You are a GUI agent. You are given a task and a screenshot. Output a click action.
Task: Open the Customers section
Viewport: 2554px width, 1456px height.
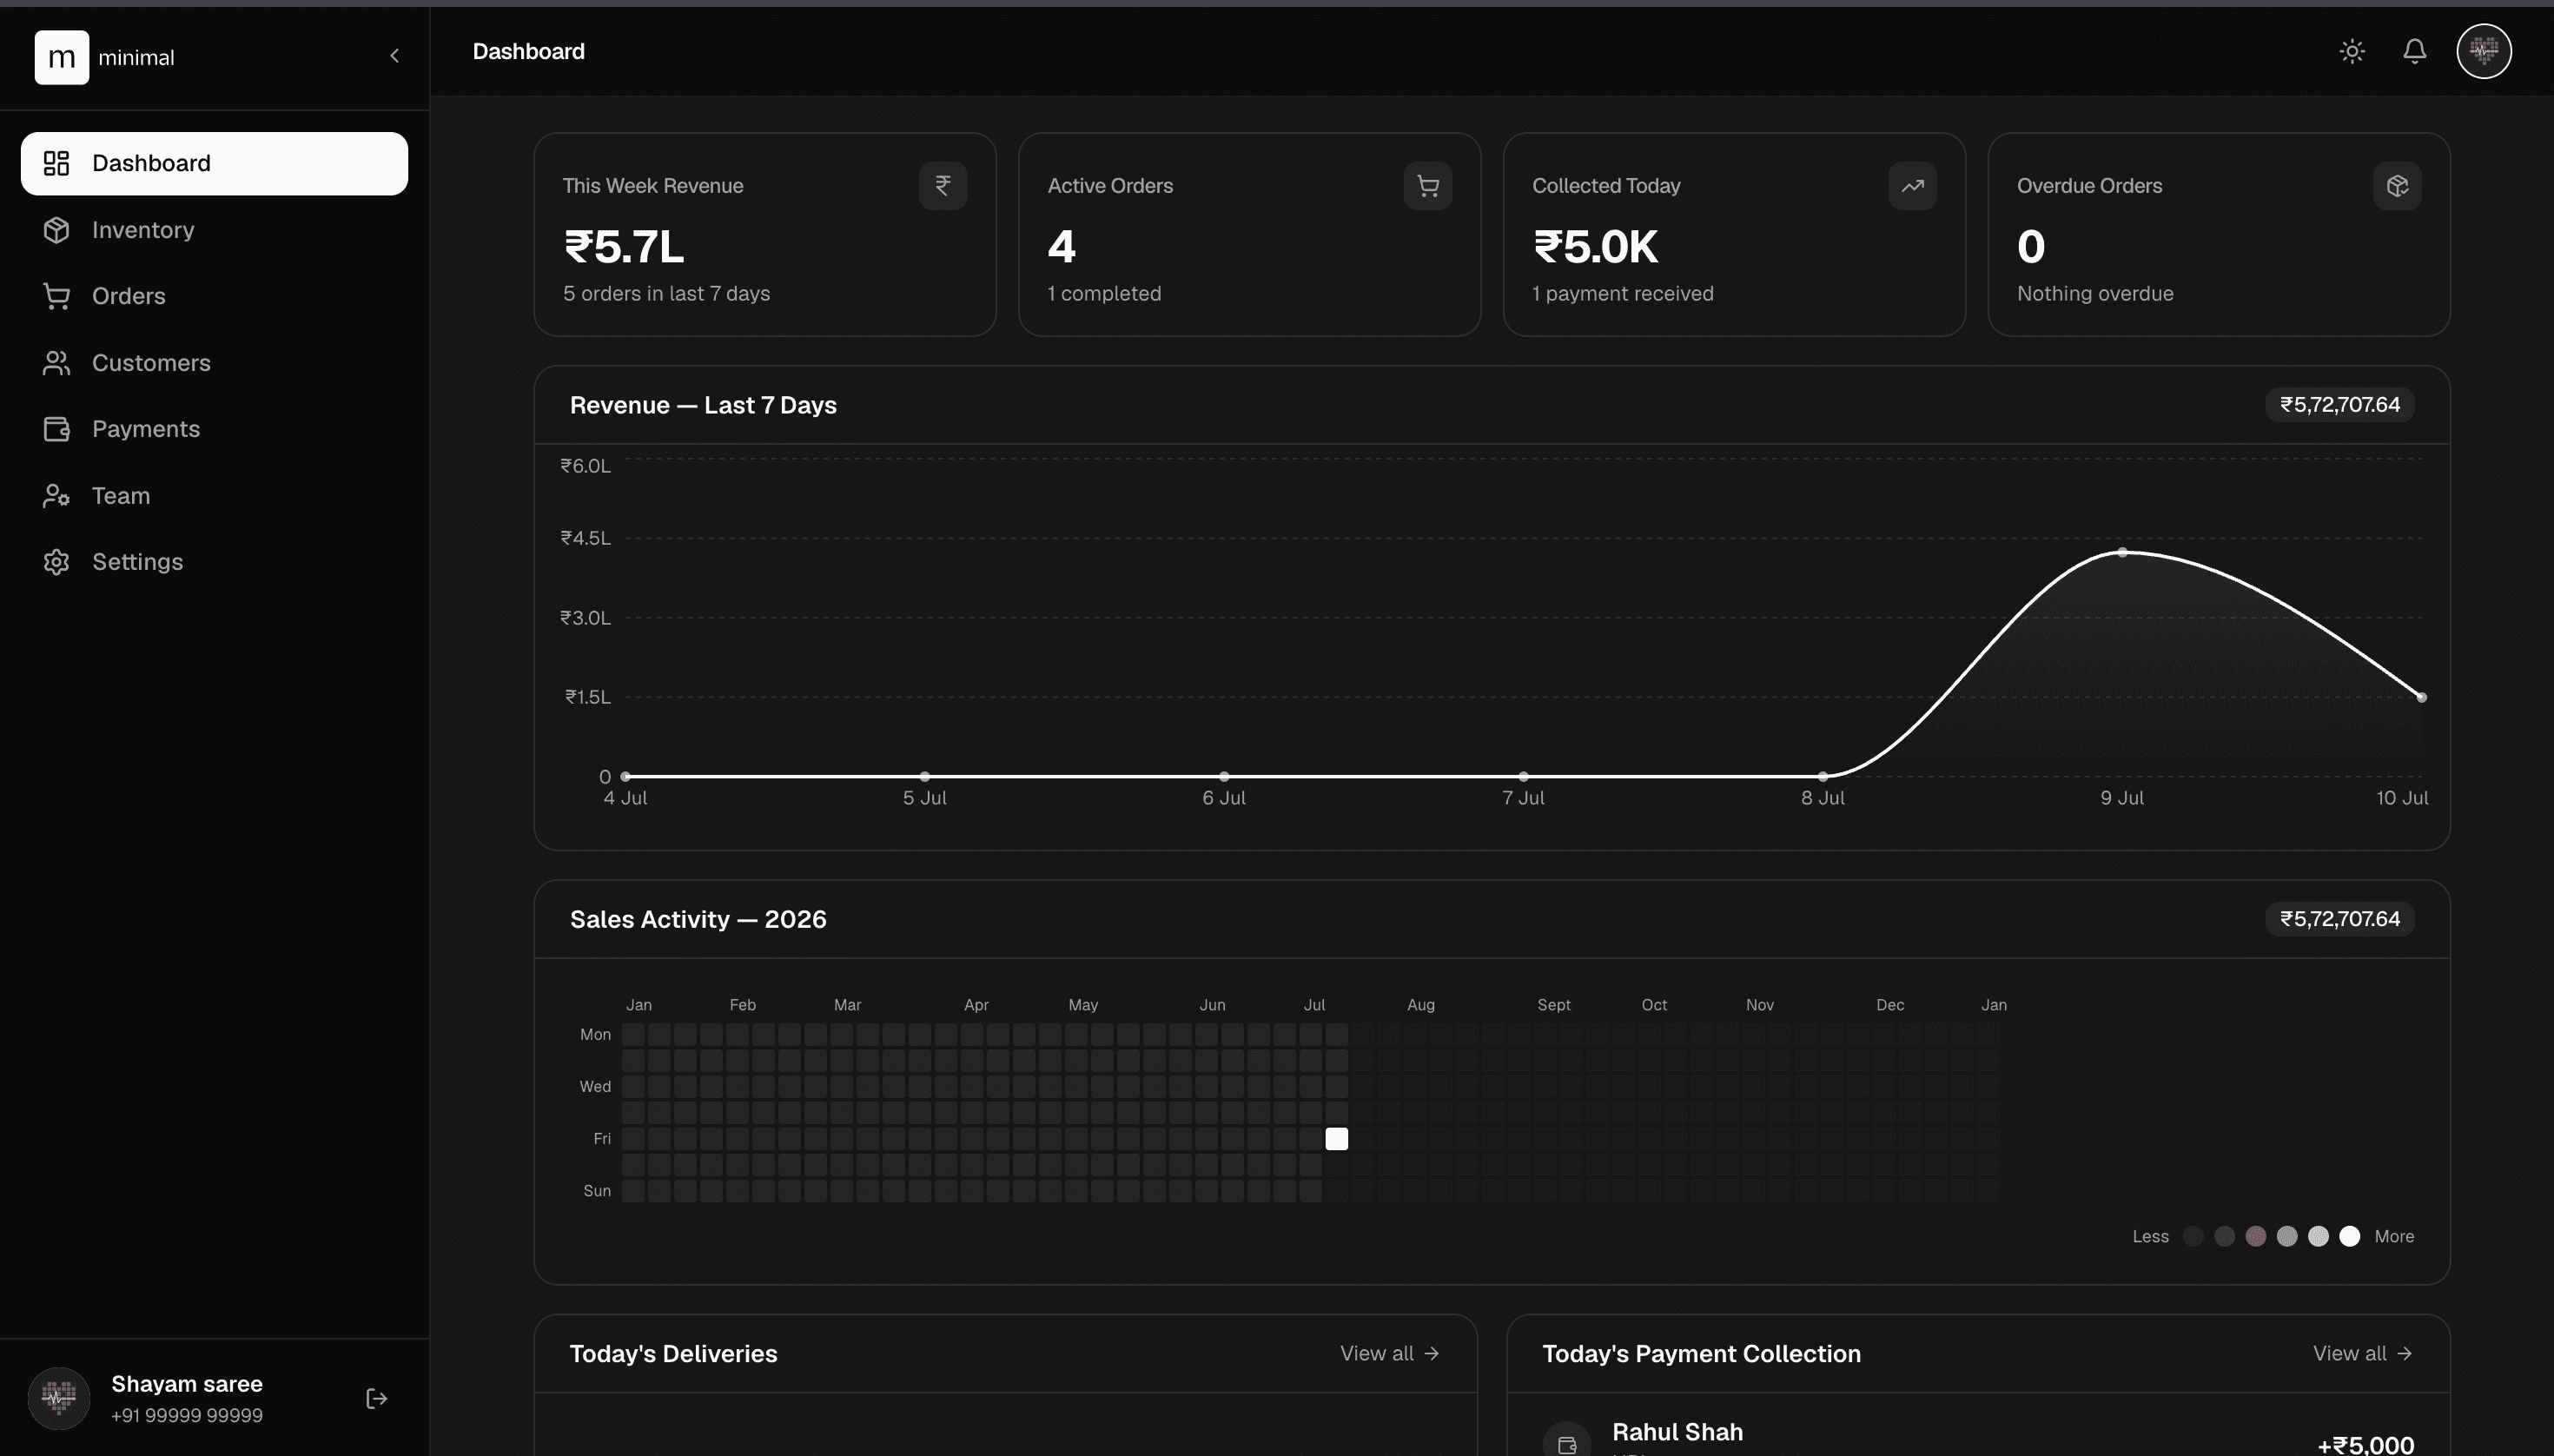[x=214, y=363]
